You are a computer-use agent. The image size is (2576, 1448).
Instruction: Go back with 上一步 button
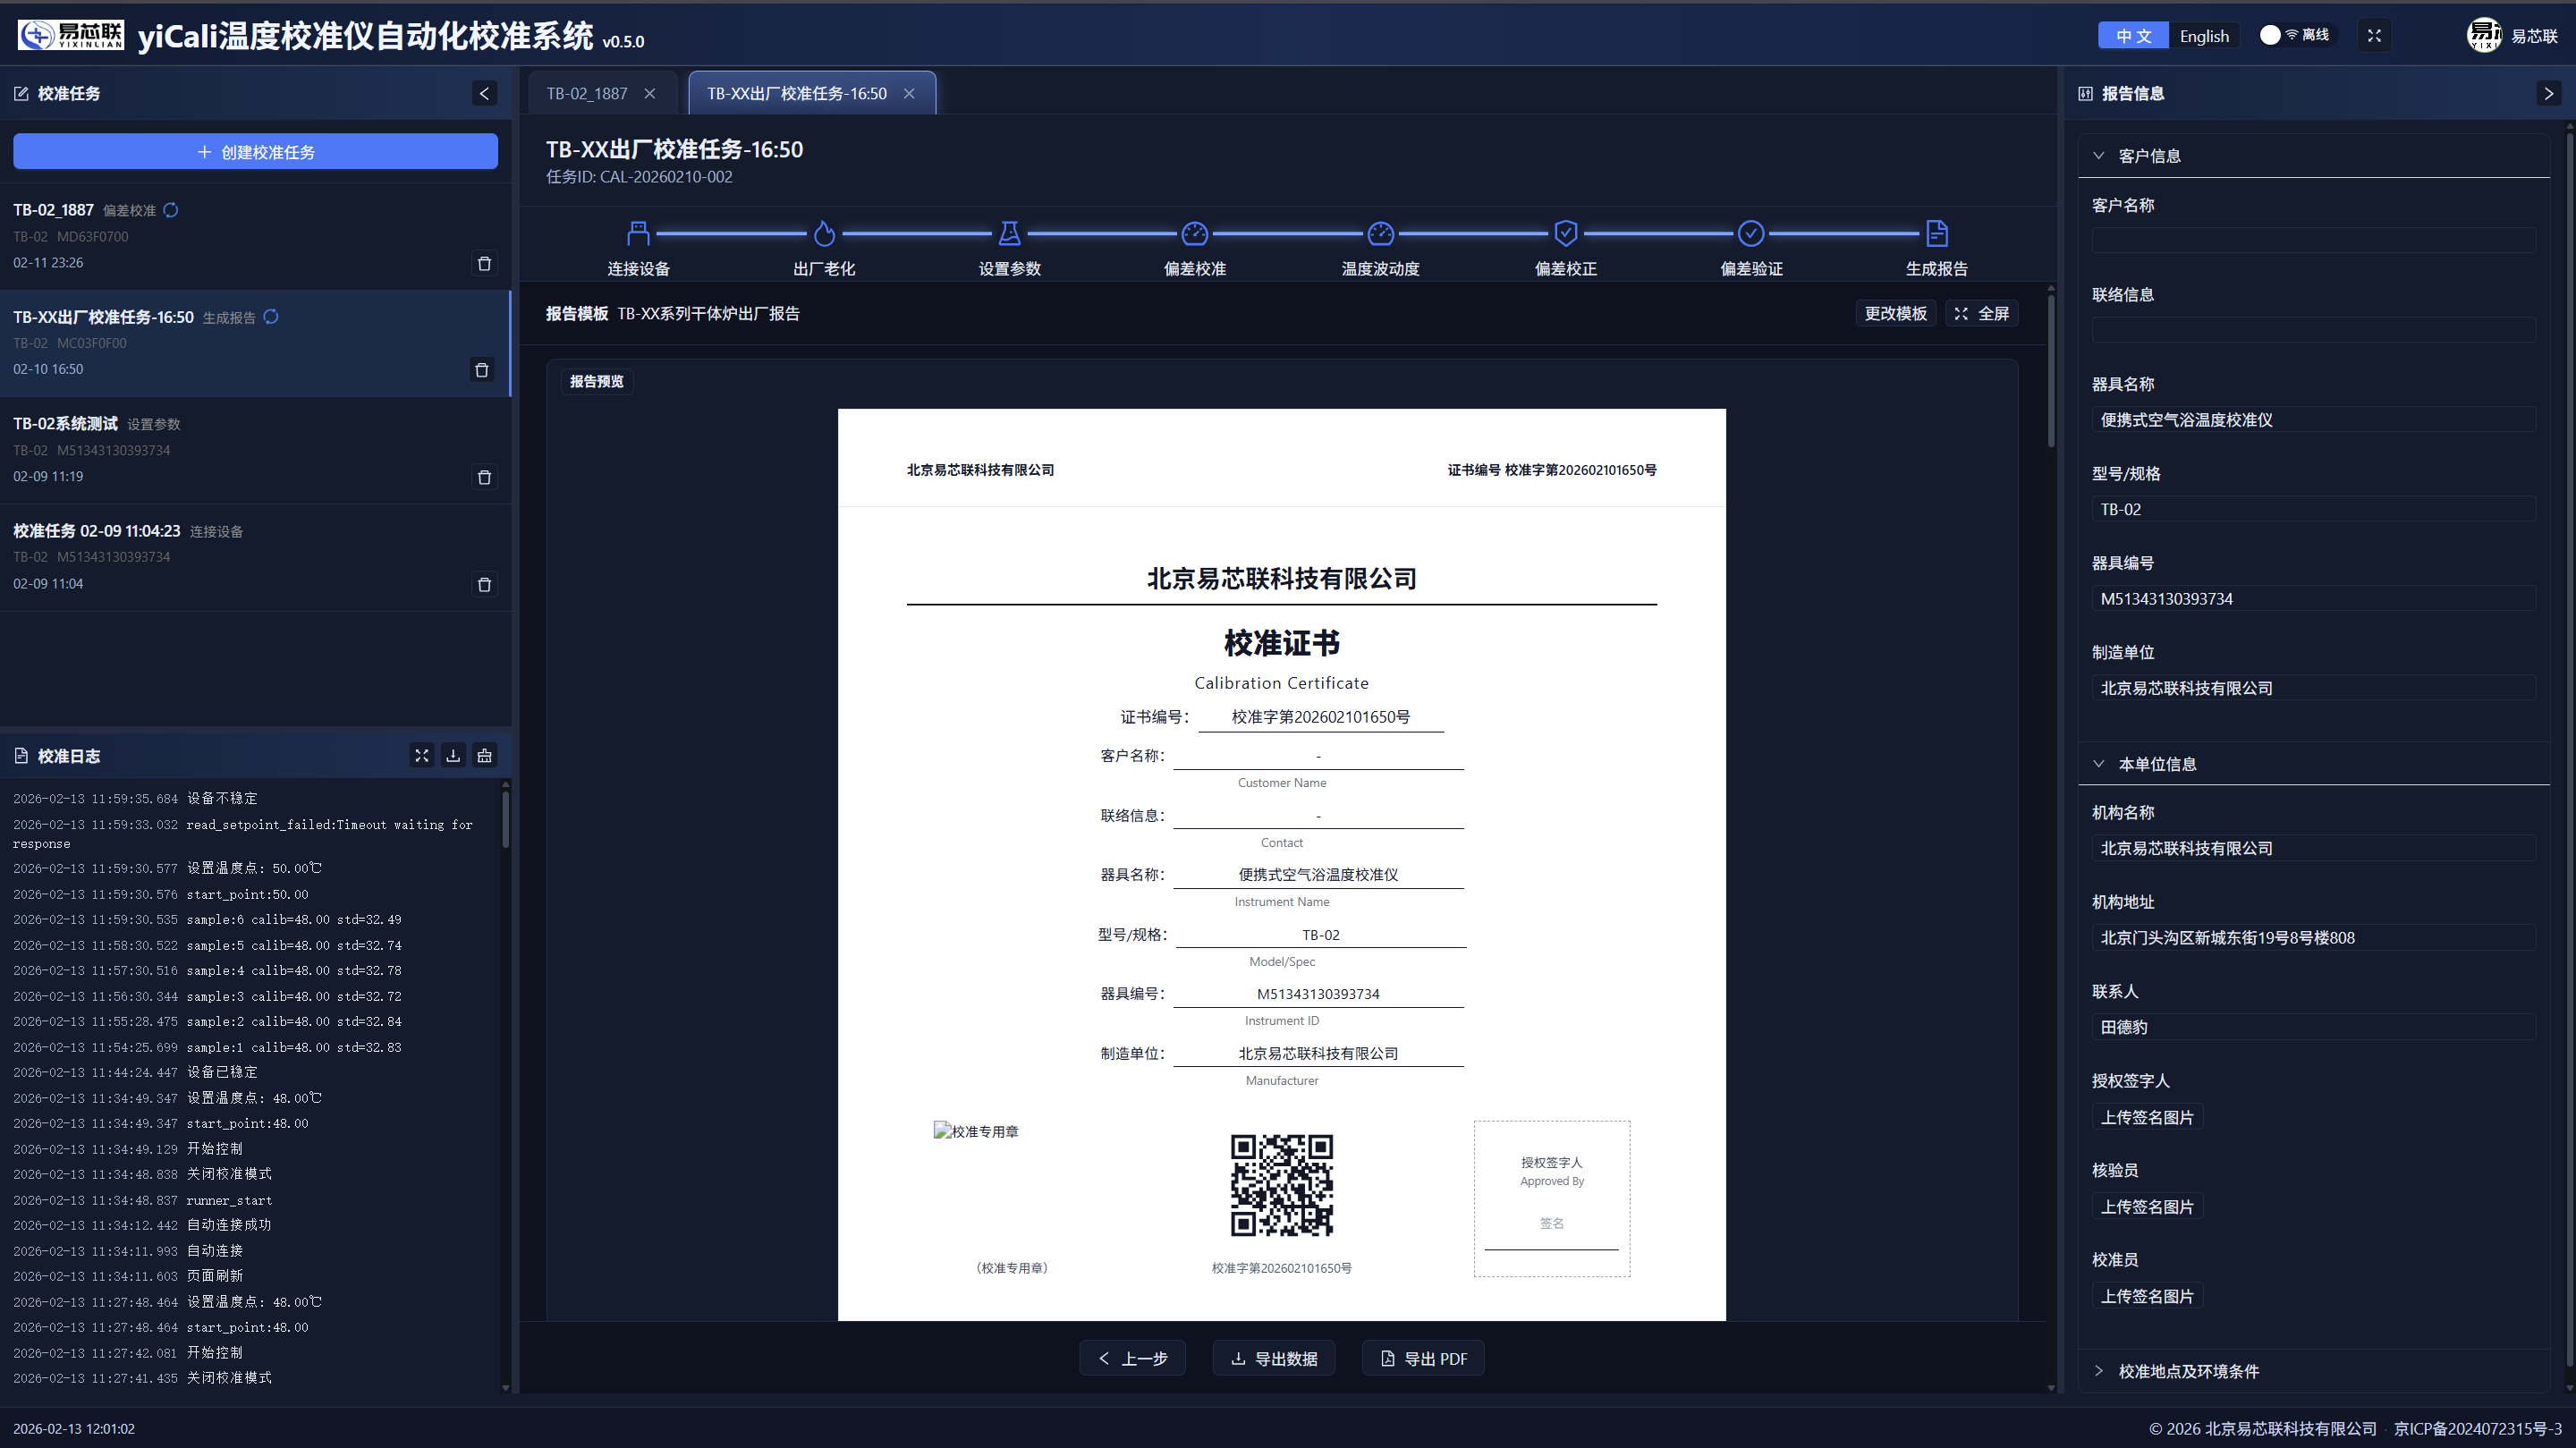point(1133,1358)
